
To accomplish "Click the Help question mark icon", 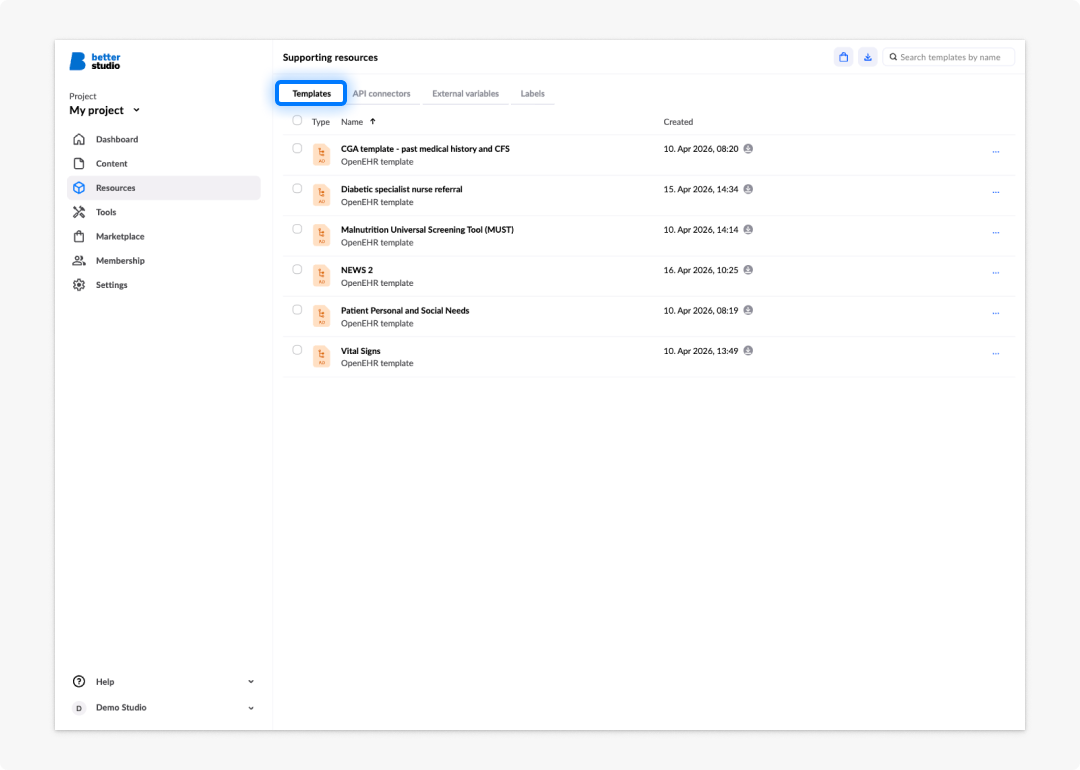I will point(79,682).
